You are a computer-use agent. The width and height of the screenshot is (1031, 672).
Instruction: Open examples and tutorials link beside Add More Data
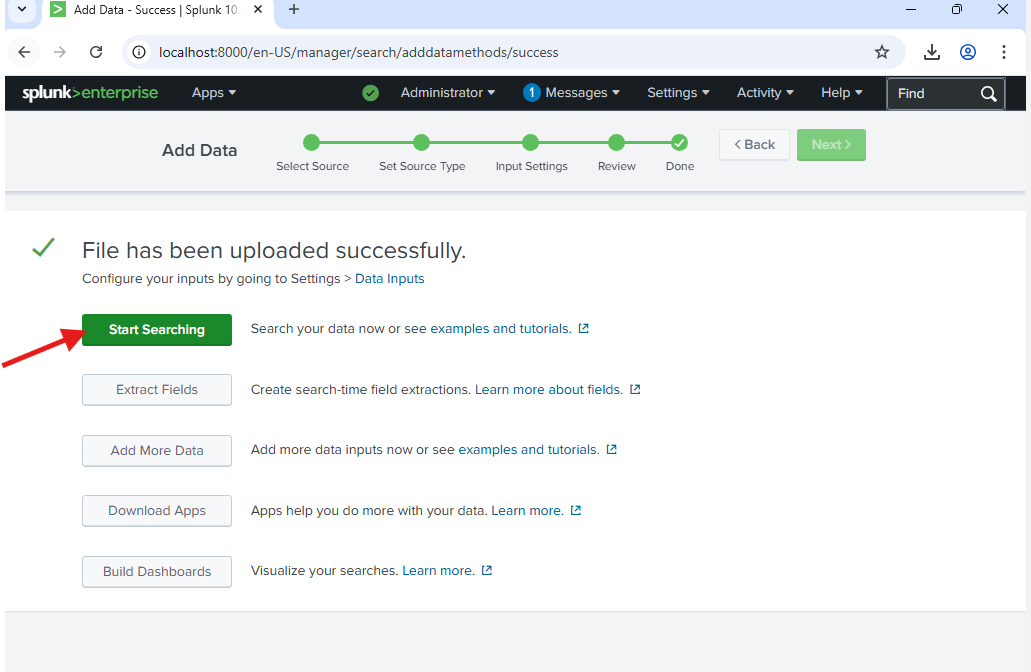(x=529, y=450)
